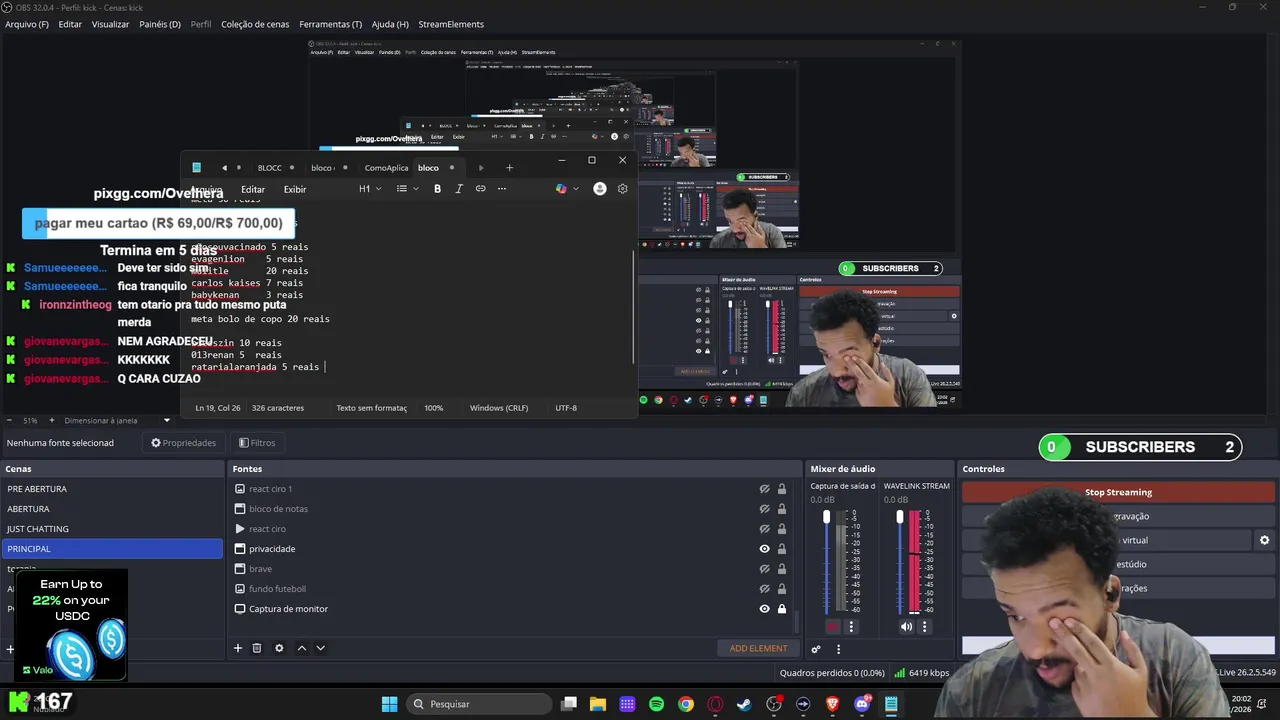Image resolution: width=1280 pixels, height=720 pixels.
Task: Open Notepad more formatting options ellipsis
Action: pos(502,189)
